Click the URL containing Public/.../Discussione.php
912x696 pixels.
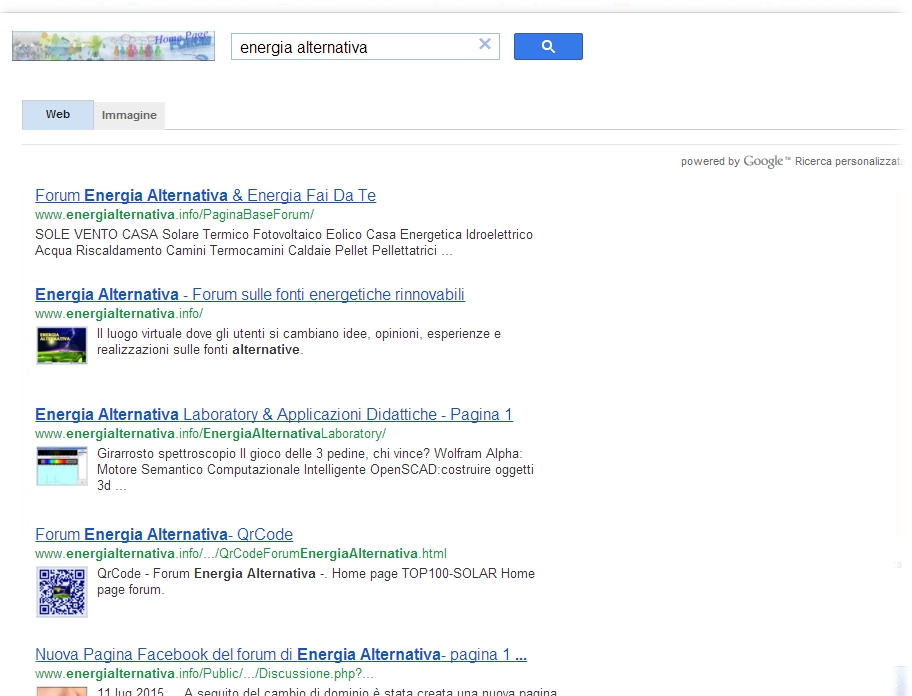204,673
